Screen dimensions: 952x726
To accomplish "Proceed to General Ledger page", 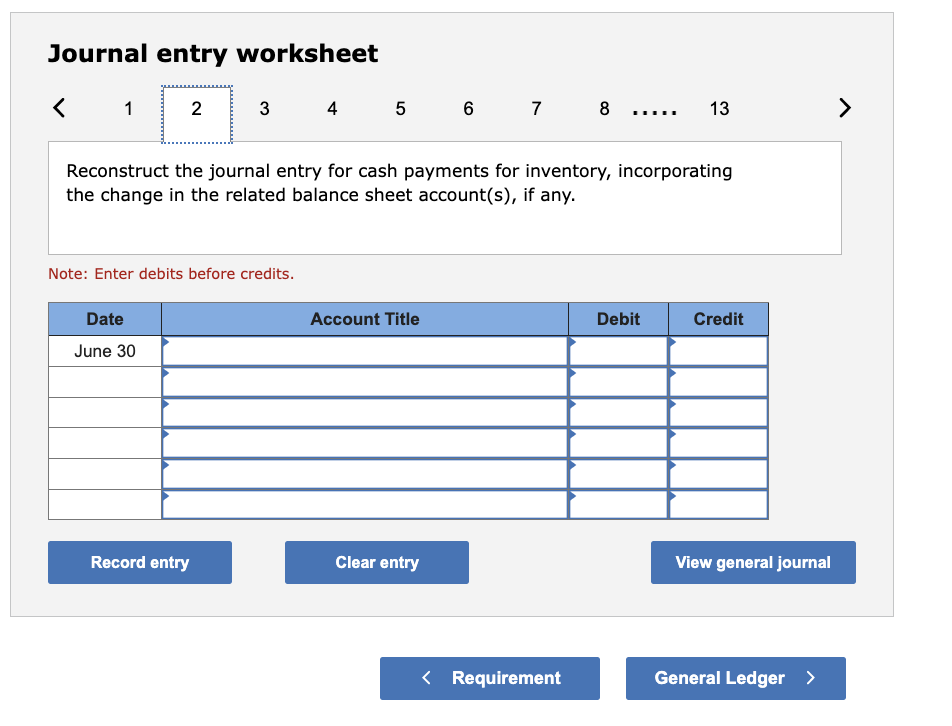I will click(x=736, y=678).
